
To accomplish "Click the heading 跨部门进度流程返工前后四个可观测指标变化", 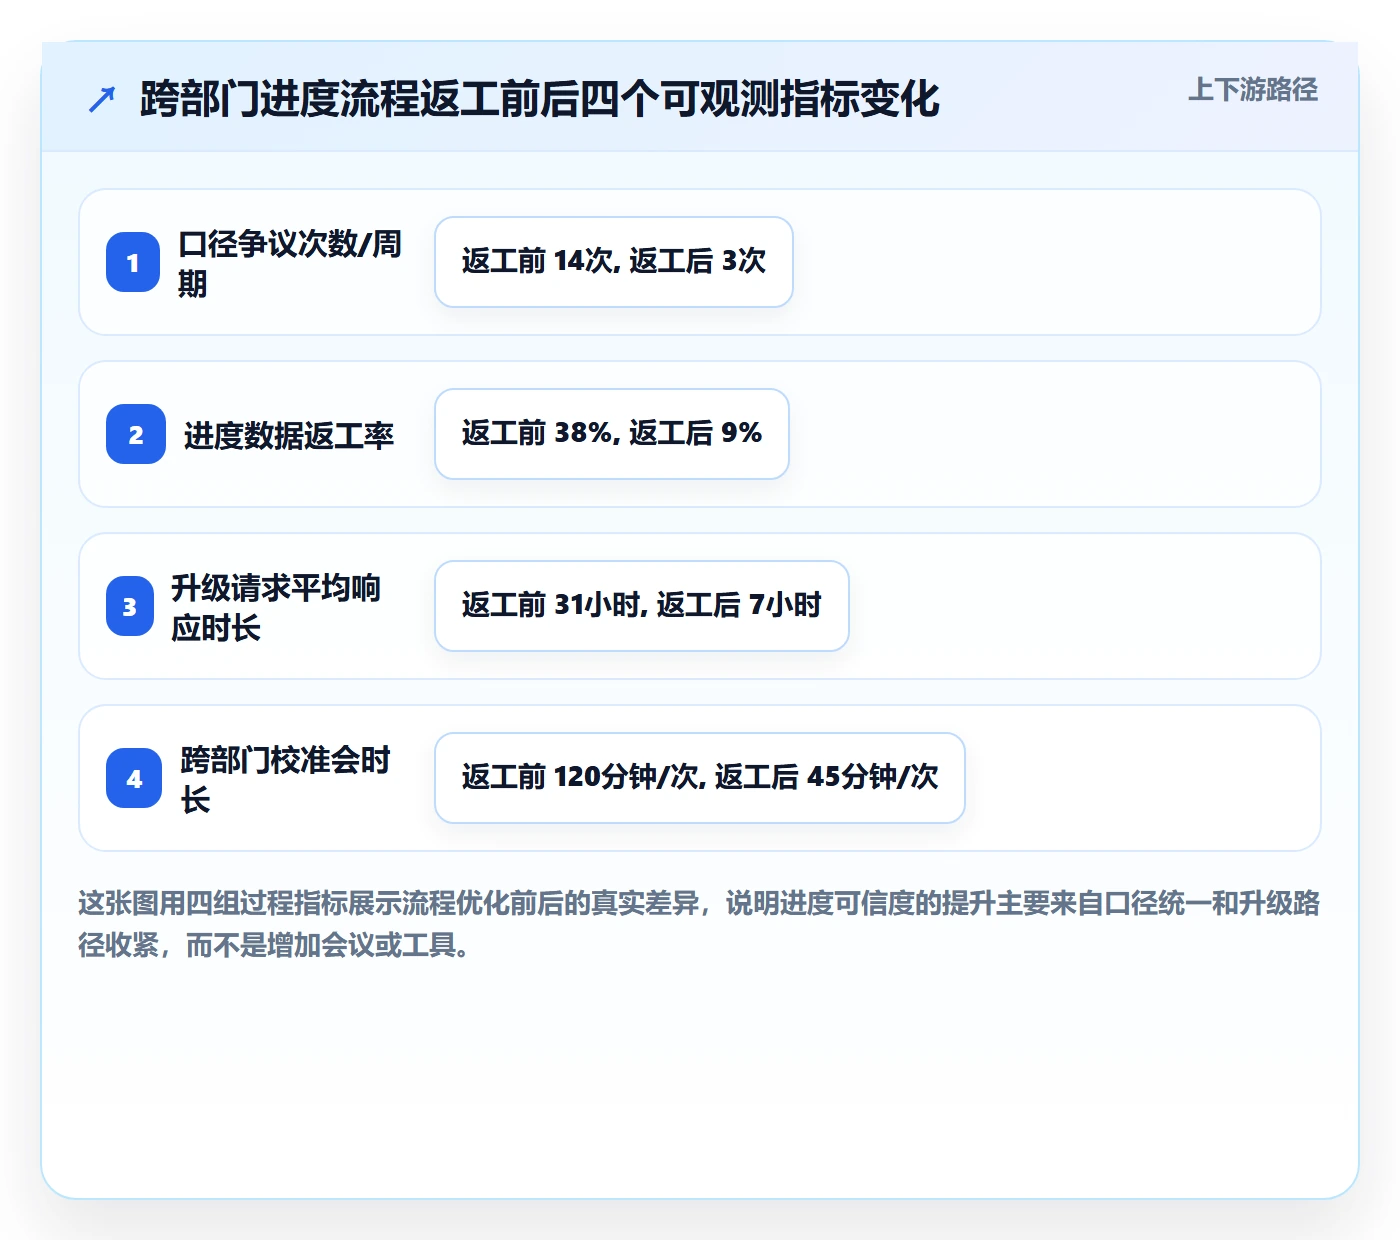I will (540, 99).
